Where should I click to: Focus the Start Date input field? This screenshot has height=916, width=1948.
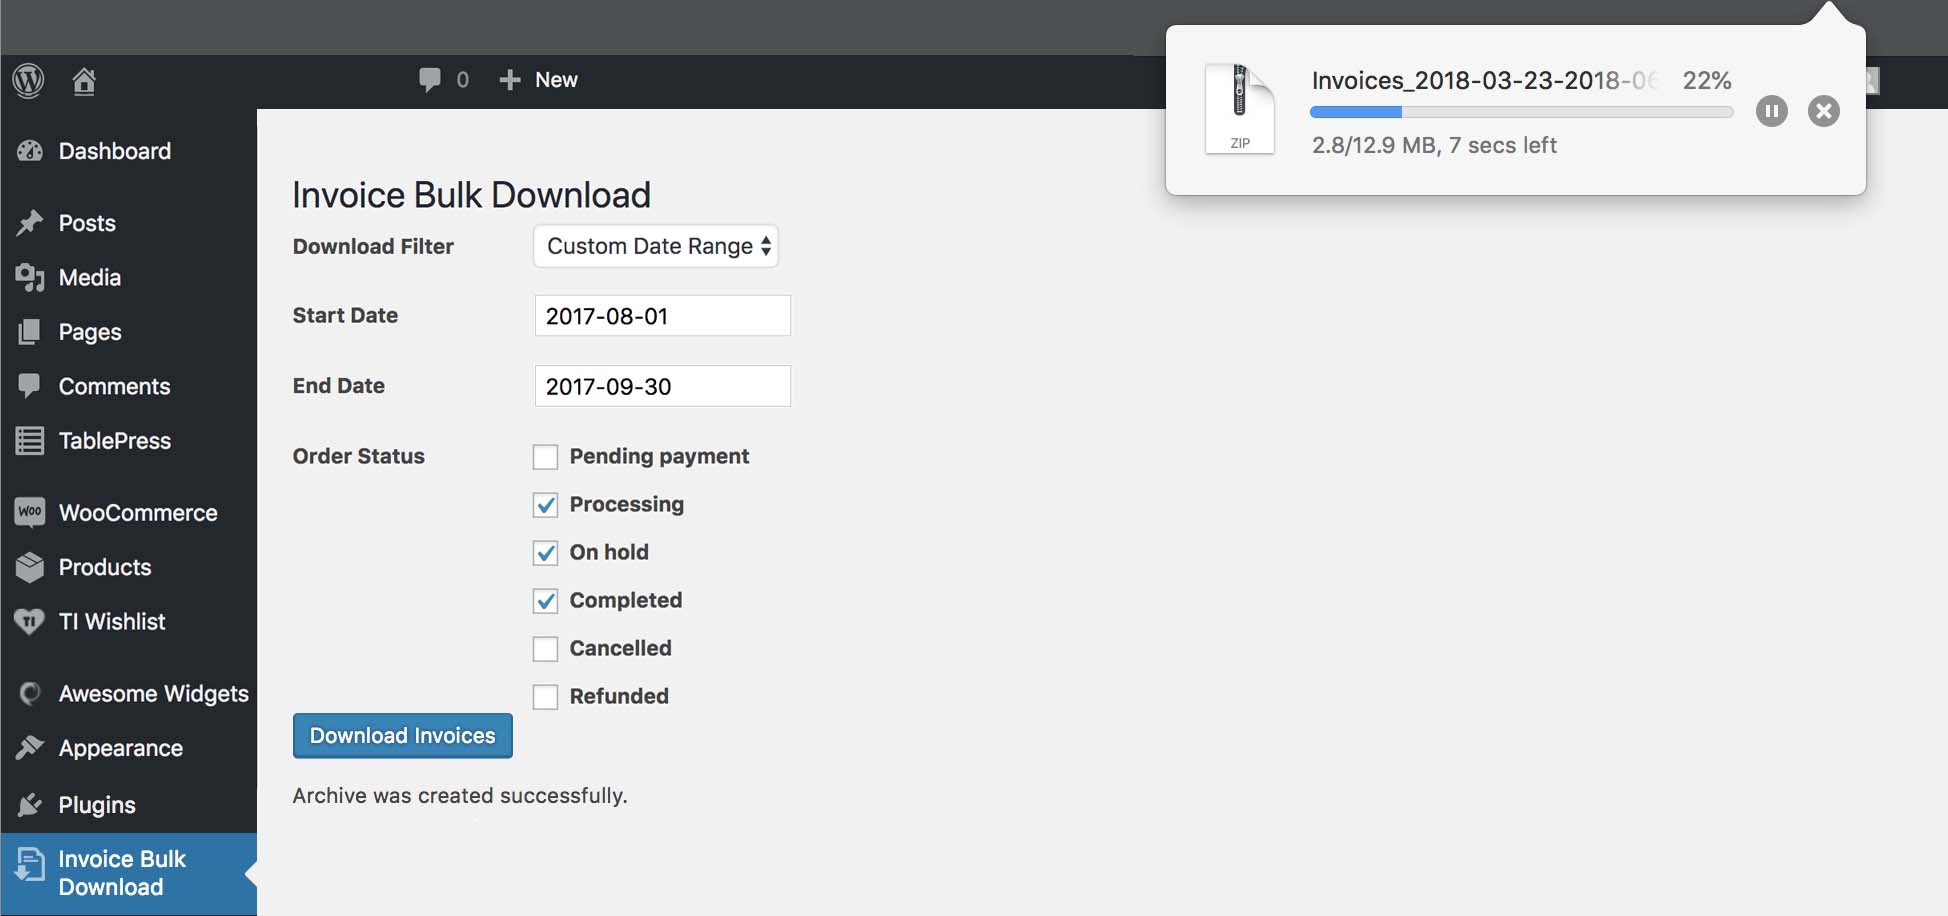pyautogui.click(x=662, y=316)
